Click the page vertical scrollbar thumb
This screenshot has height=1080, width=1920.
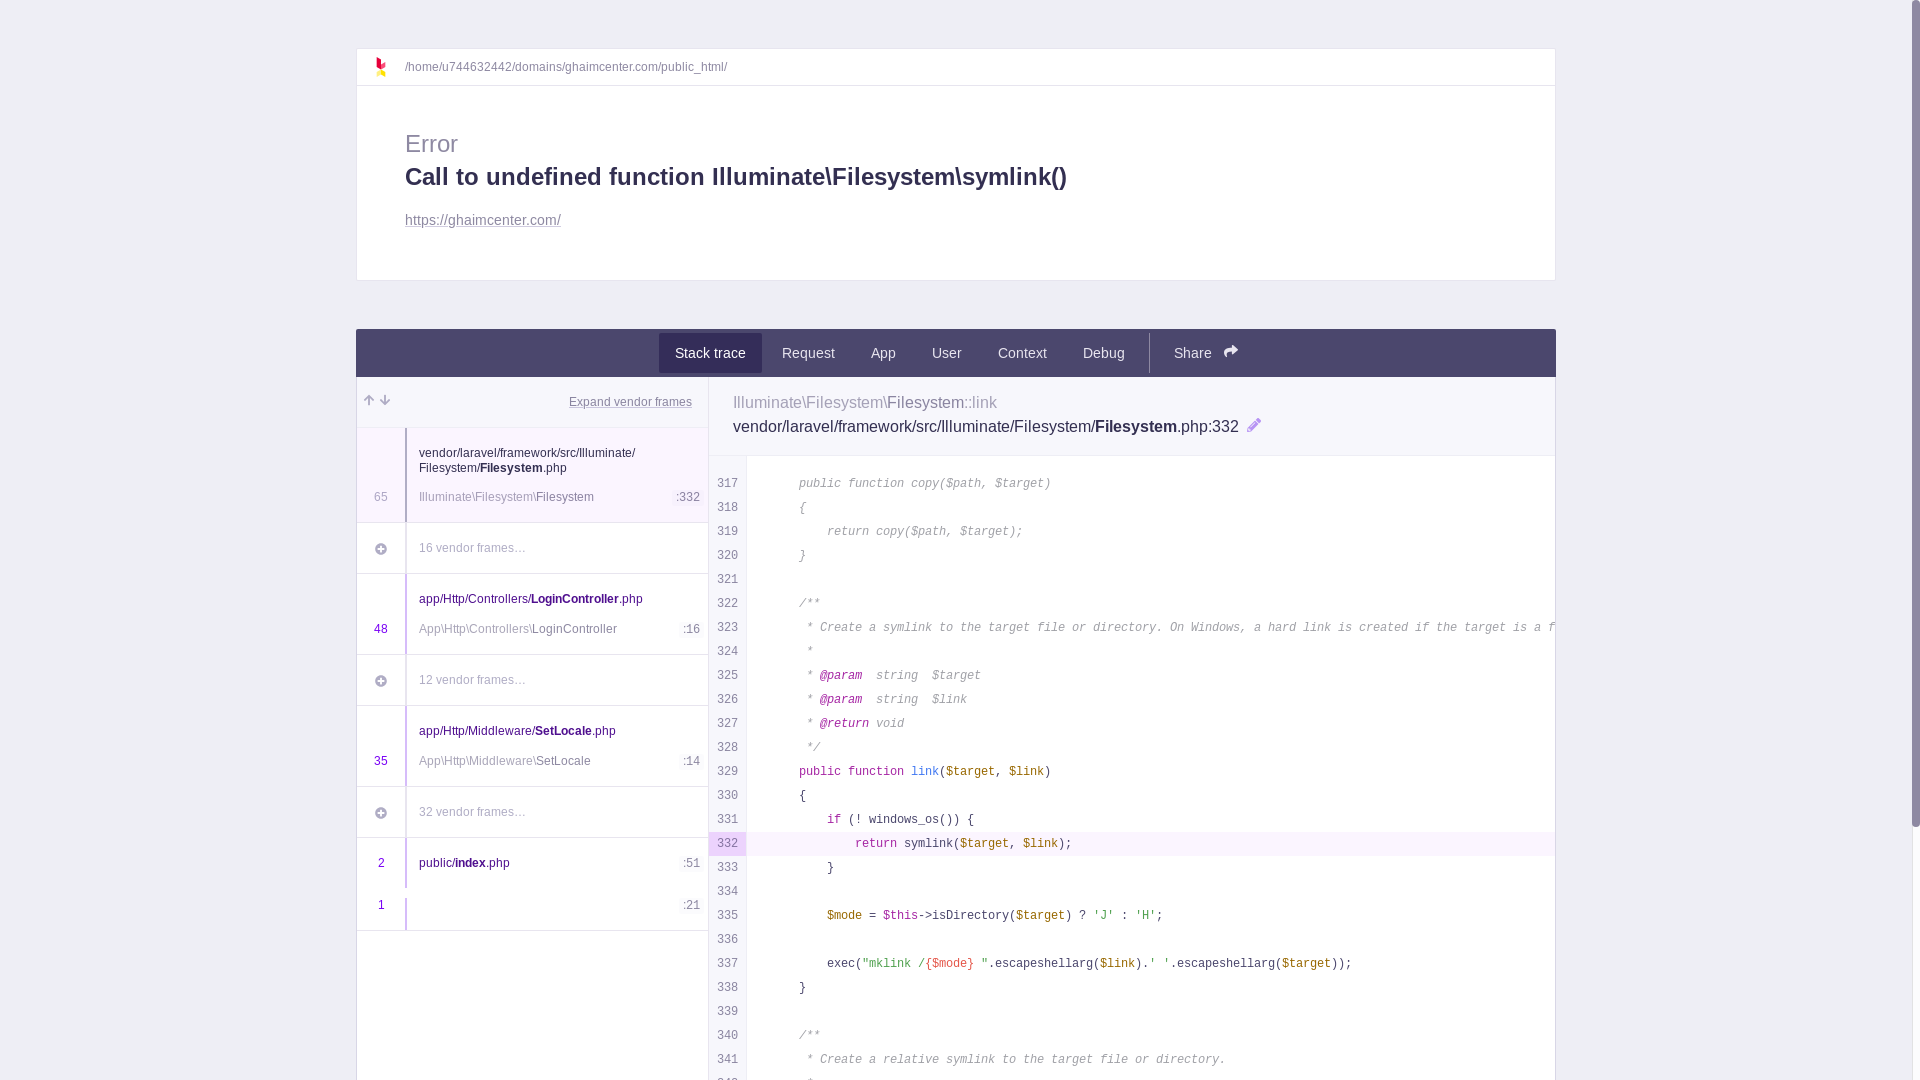tap(1916, 413)
